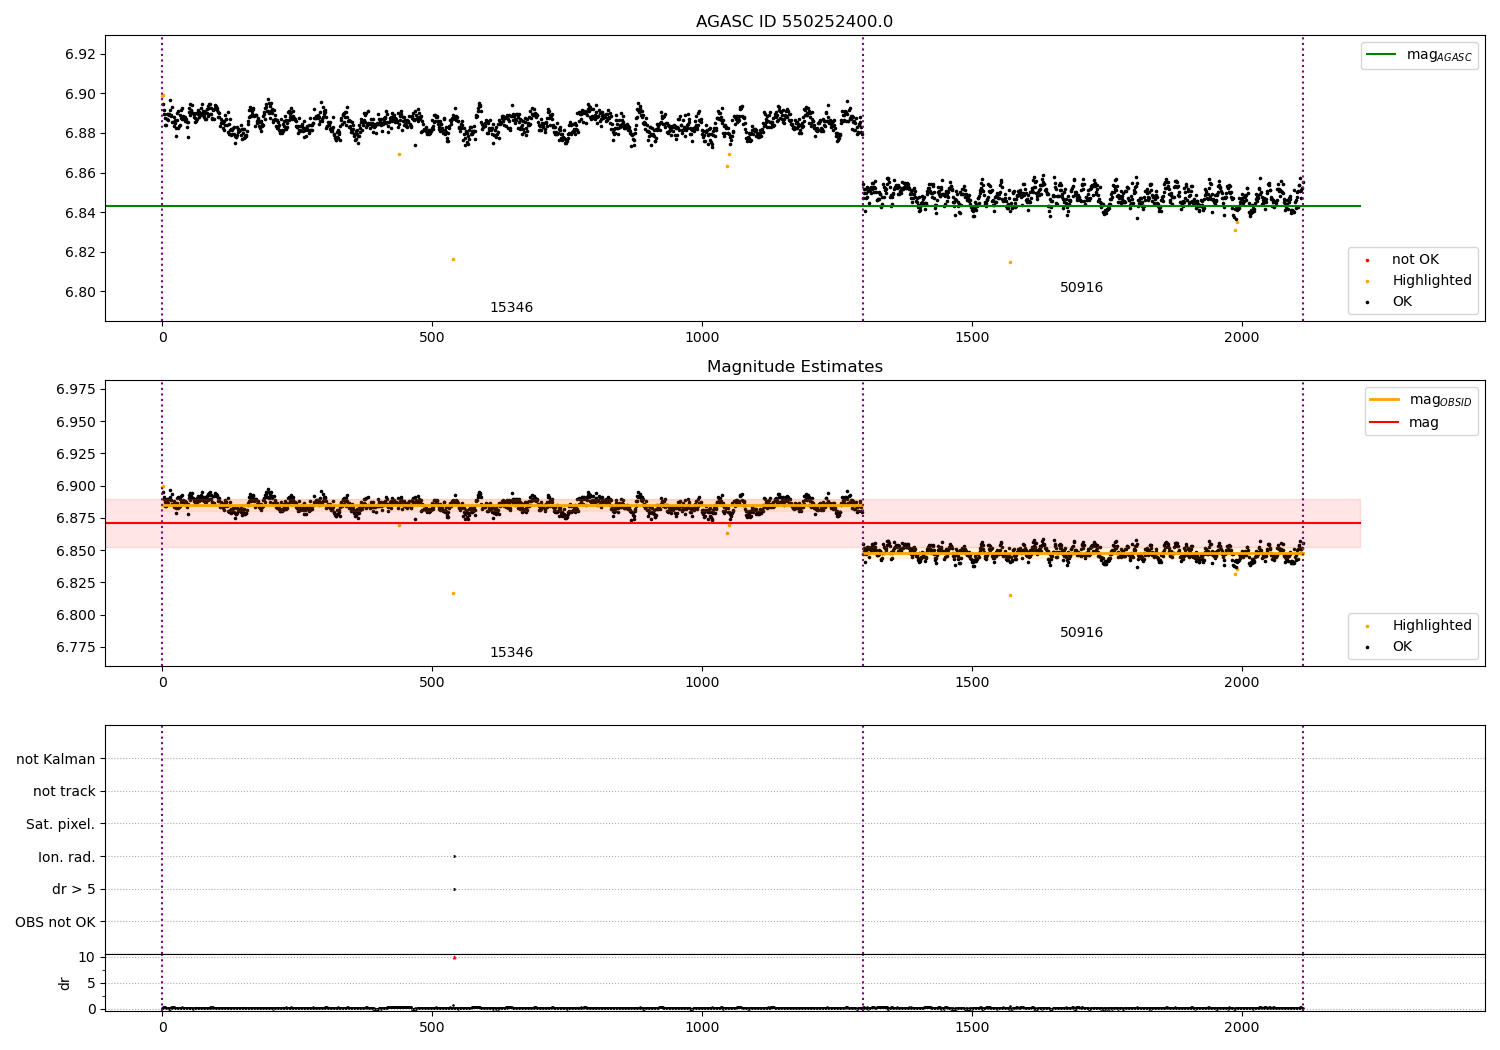
Task: Click the red not-OK marker at dr 10
Action: 454,957
